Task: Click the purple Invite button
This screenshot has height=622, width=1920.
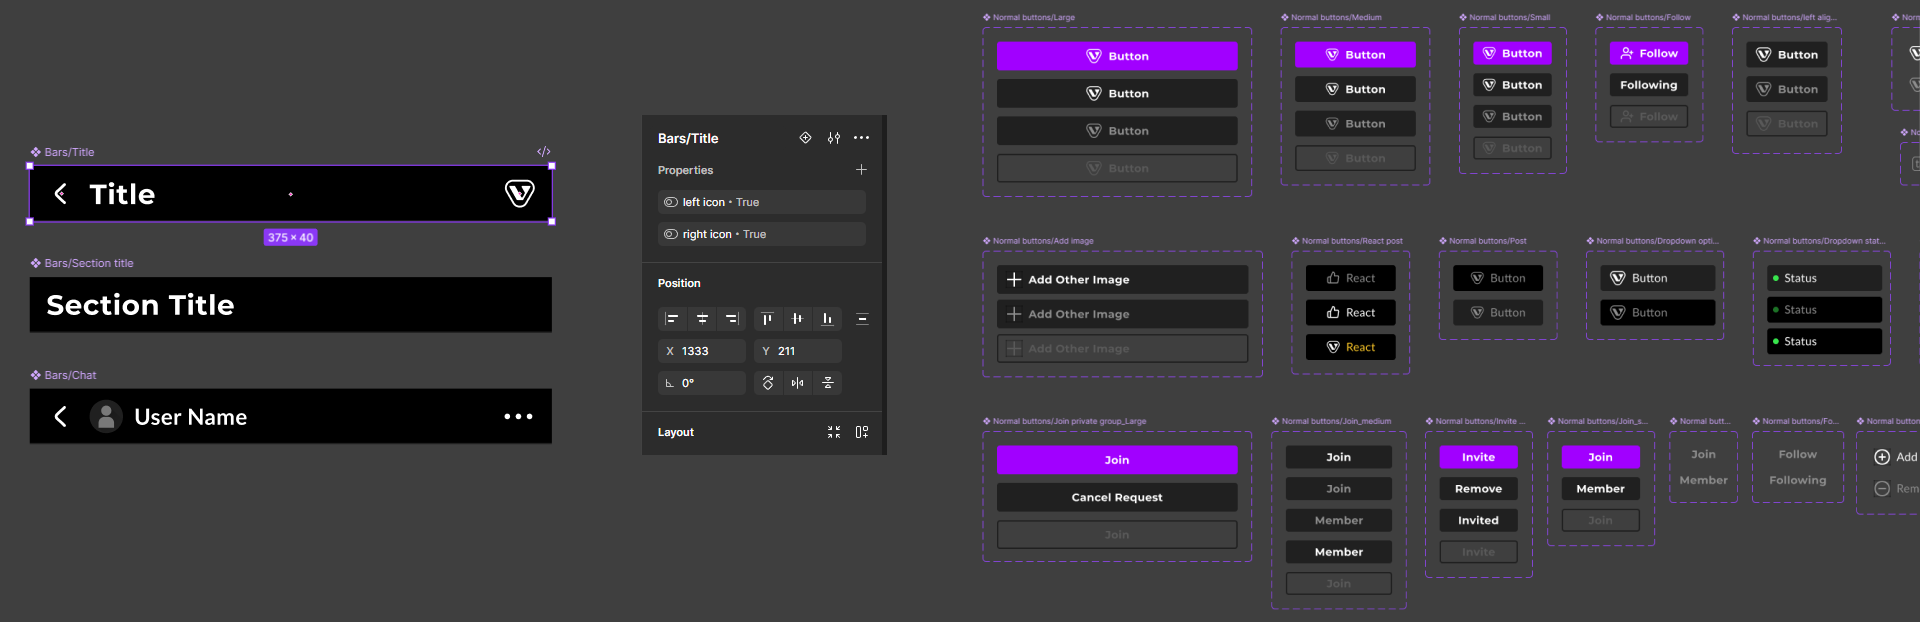Action: click(1478, 457)
